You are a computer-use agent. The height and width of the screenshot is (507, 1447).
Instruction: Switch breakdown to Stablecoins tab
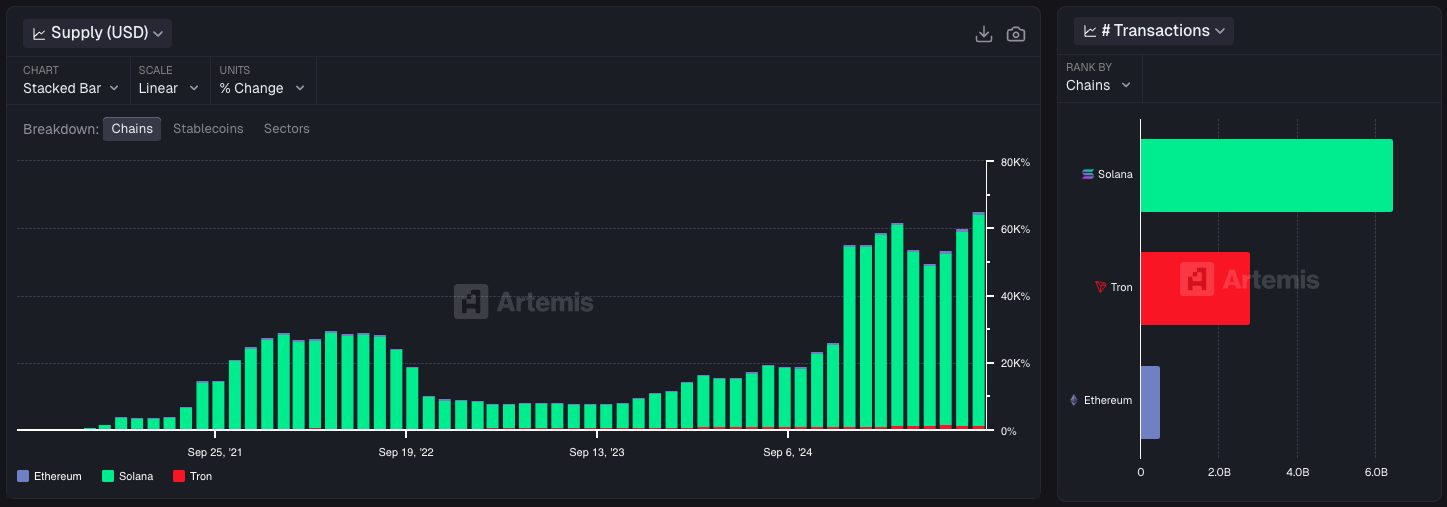(x=208, y=129)
